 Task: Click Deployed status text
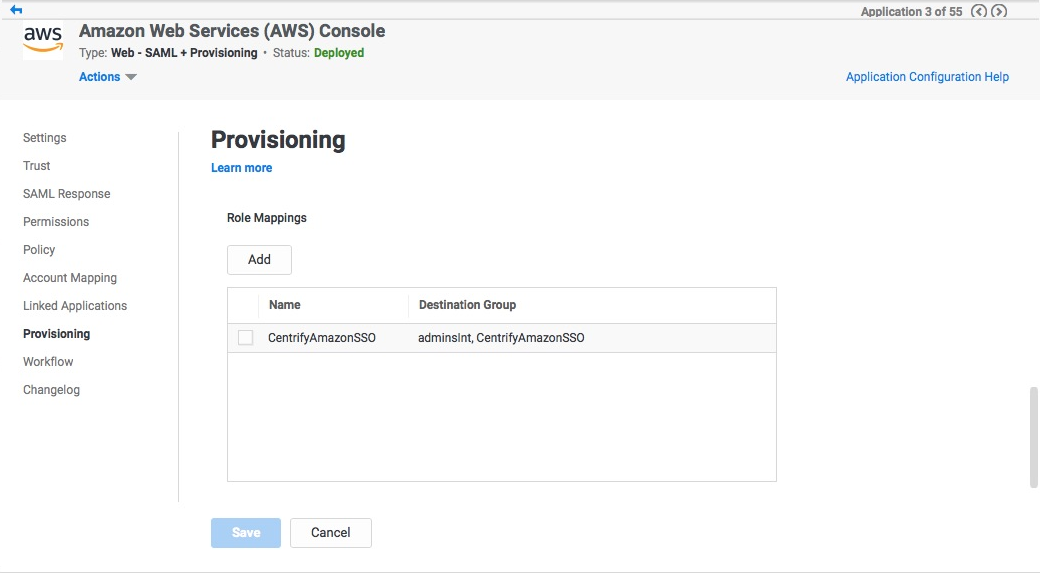click(339, 53)
